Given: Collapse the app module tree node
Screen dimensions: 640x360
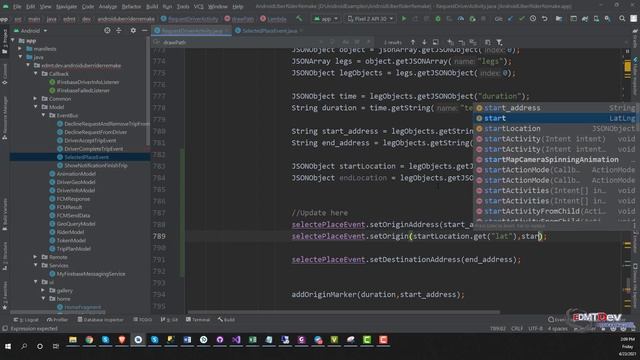Looking at the screenshot, I should click(13, 40).
